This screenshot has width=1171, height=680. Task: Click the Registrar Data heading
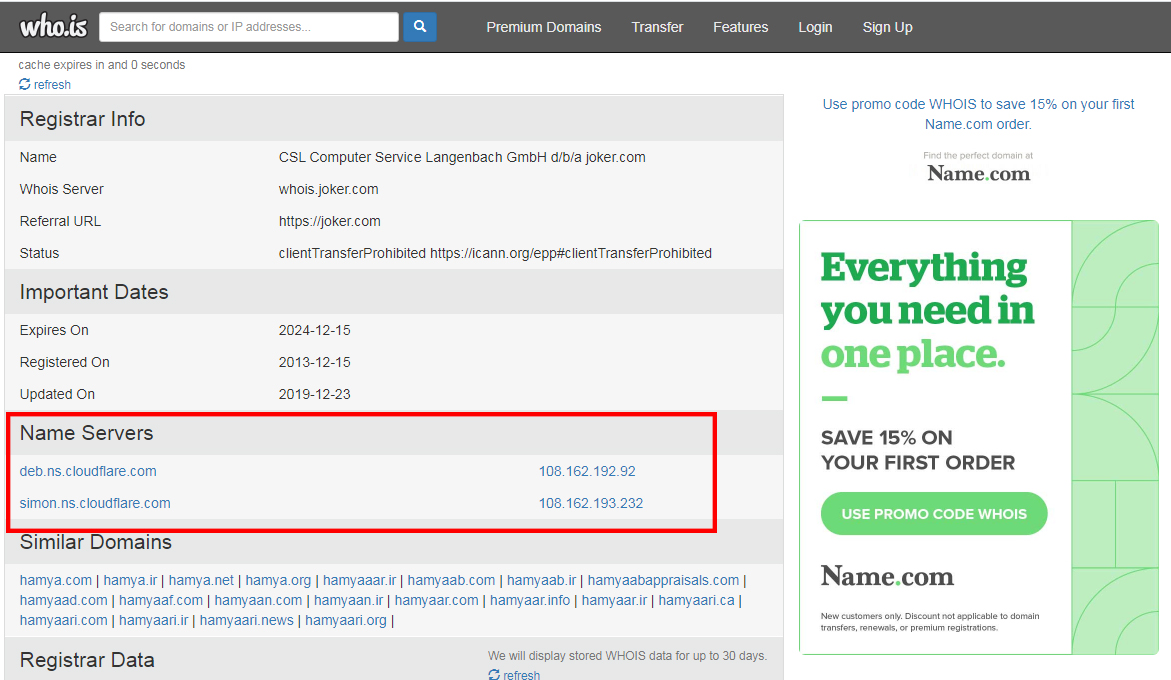[87, 660]
